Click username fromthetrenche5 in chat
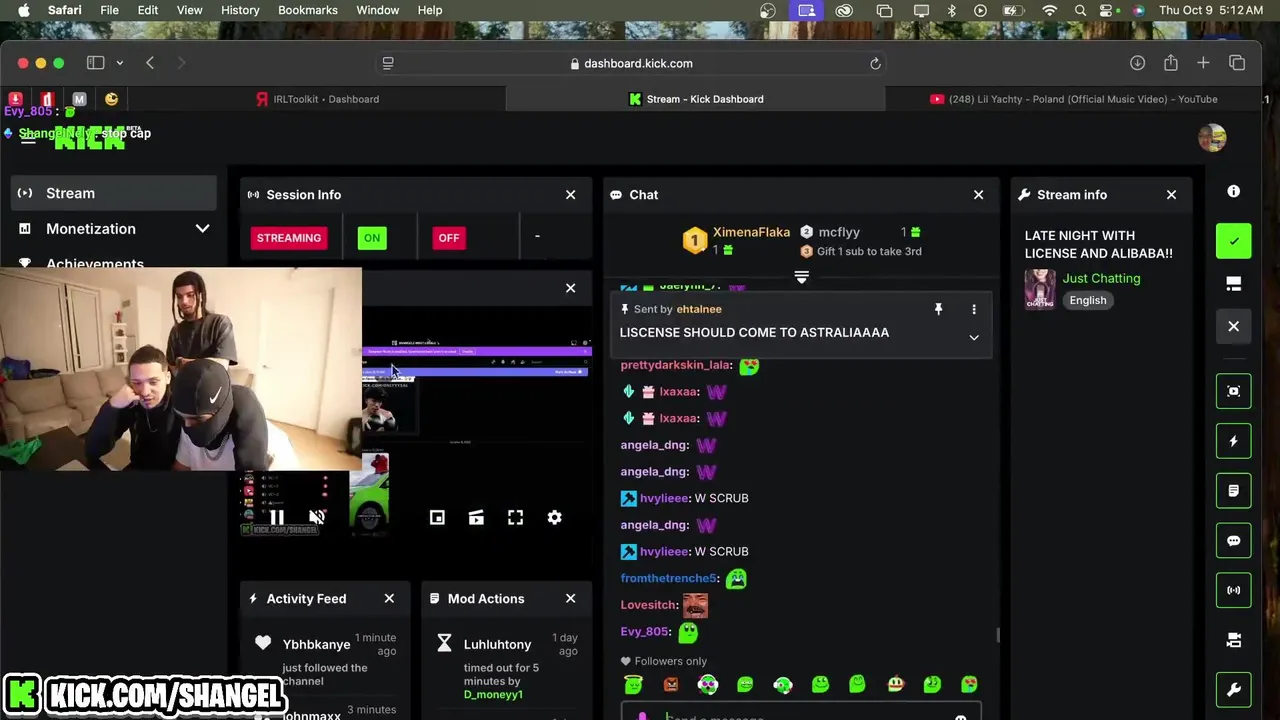This screenshot has width=1280, height=720. click(669, 578)
